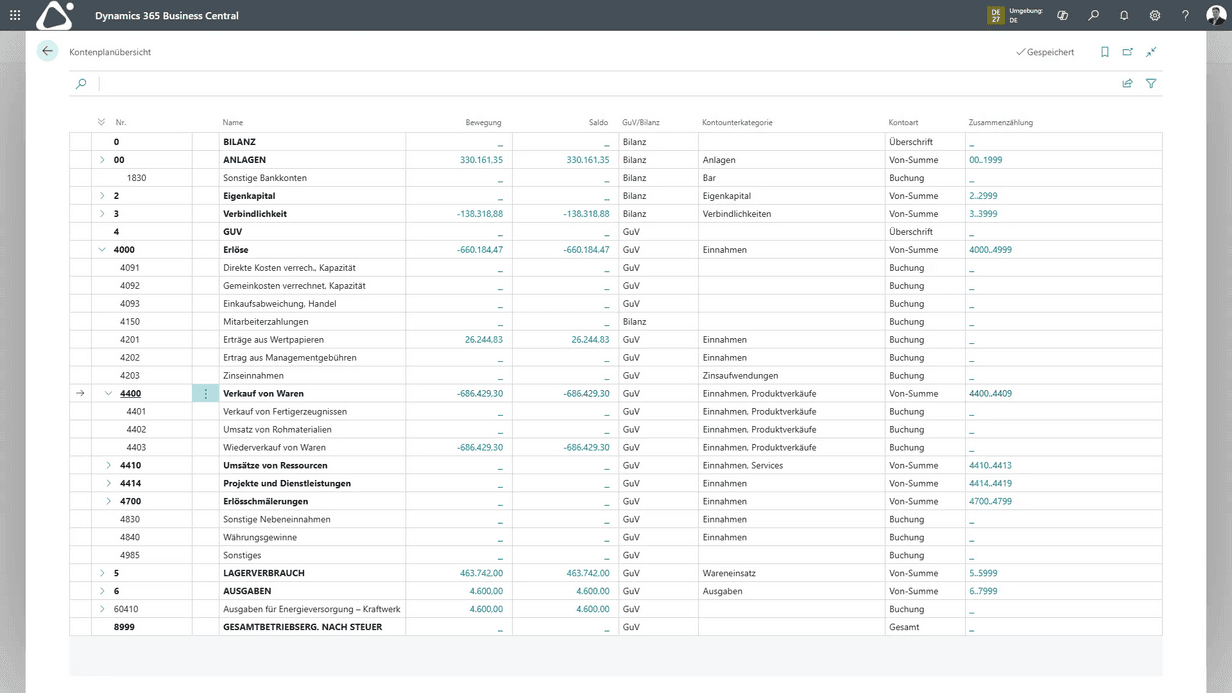This screenshot has height=693, width=1232.
Task: Open the 330.161,35 Bewegung amount for ANLAGEN
Action: click(481, 160)
